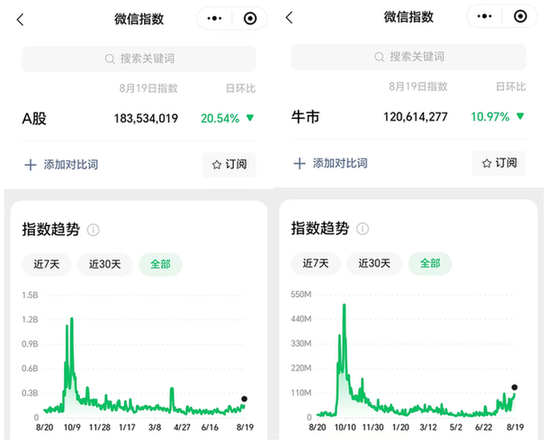548x444 pixels.
Task: Subscribe to the A股 index
Action: (x=229, y=164)
